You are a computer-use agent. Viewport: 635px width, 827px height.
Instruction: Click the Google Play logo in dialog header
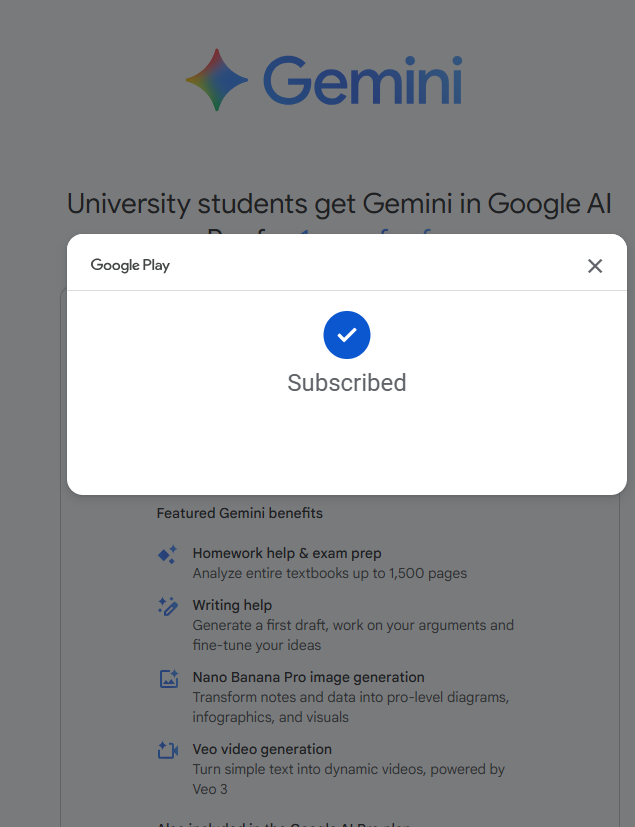click(x=130, y=265)
